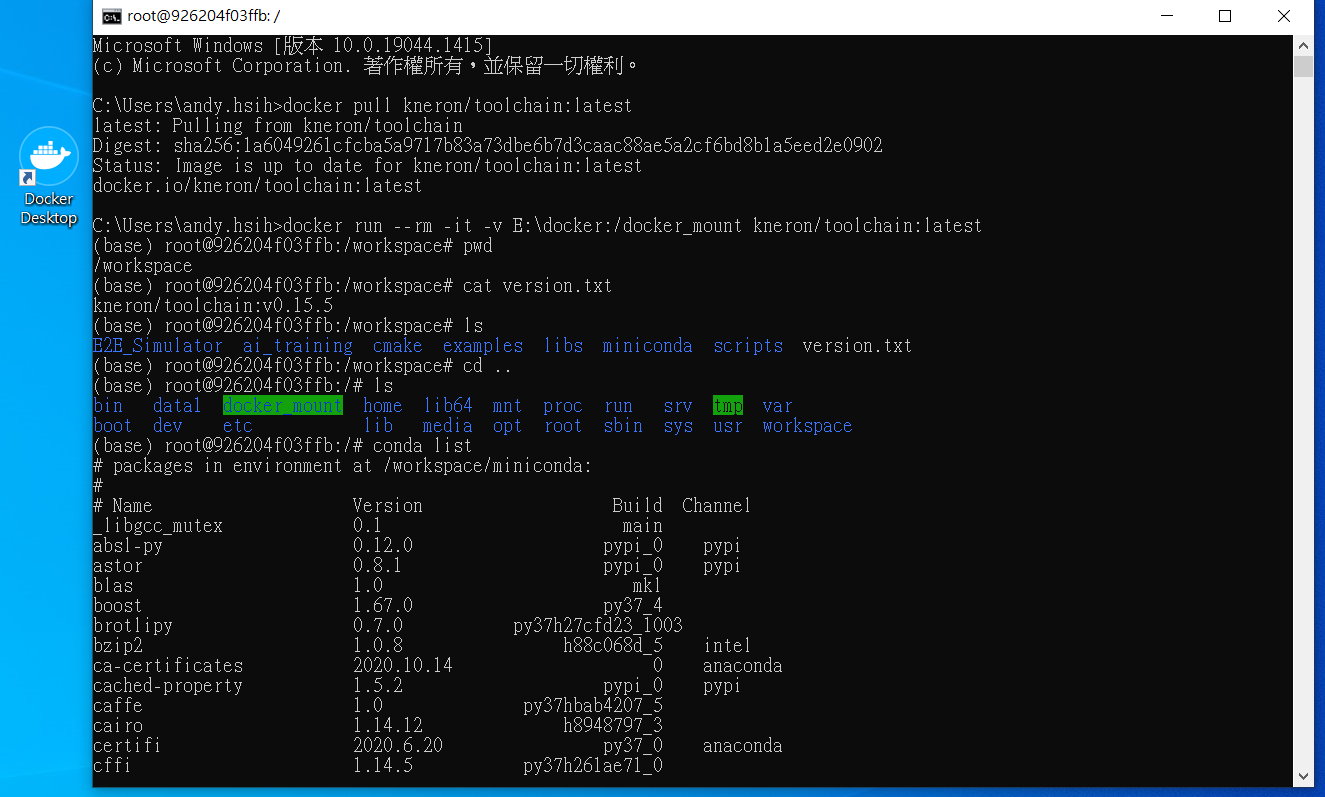Click the 'Version' column header
This screenshot has width=1325, height=797.
(388, 505)
